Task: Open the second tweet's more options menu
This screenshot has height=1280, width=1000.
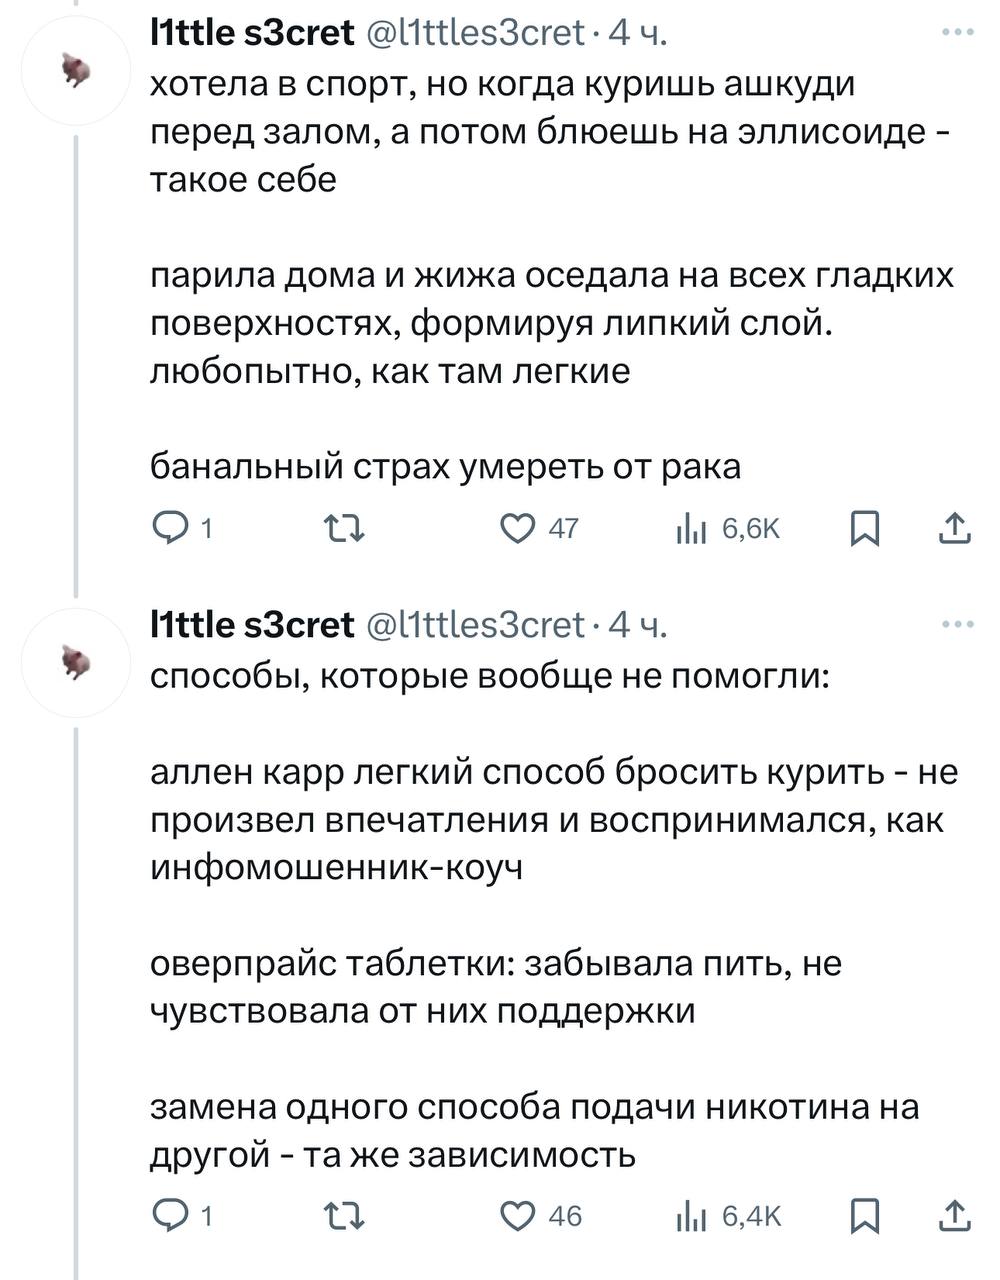Action: point(957,625)
